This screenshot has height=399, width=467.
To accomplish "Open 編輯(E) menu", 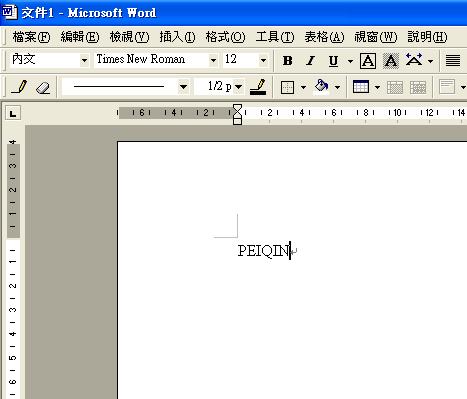I will point(80,37).
